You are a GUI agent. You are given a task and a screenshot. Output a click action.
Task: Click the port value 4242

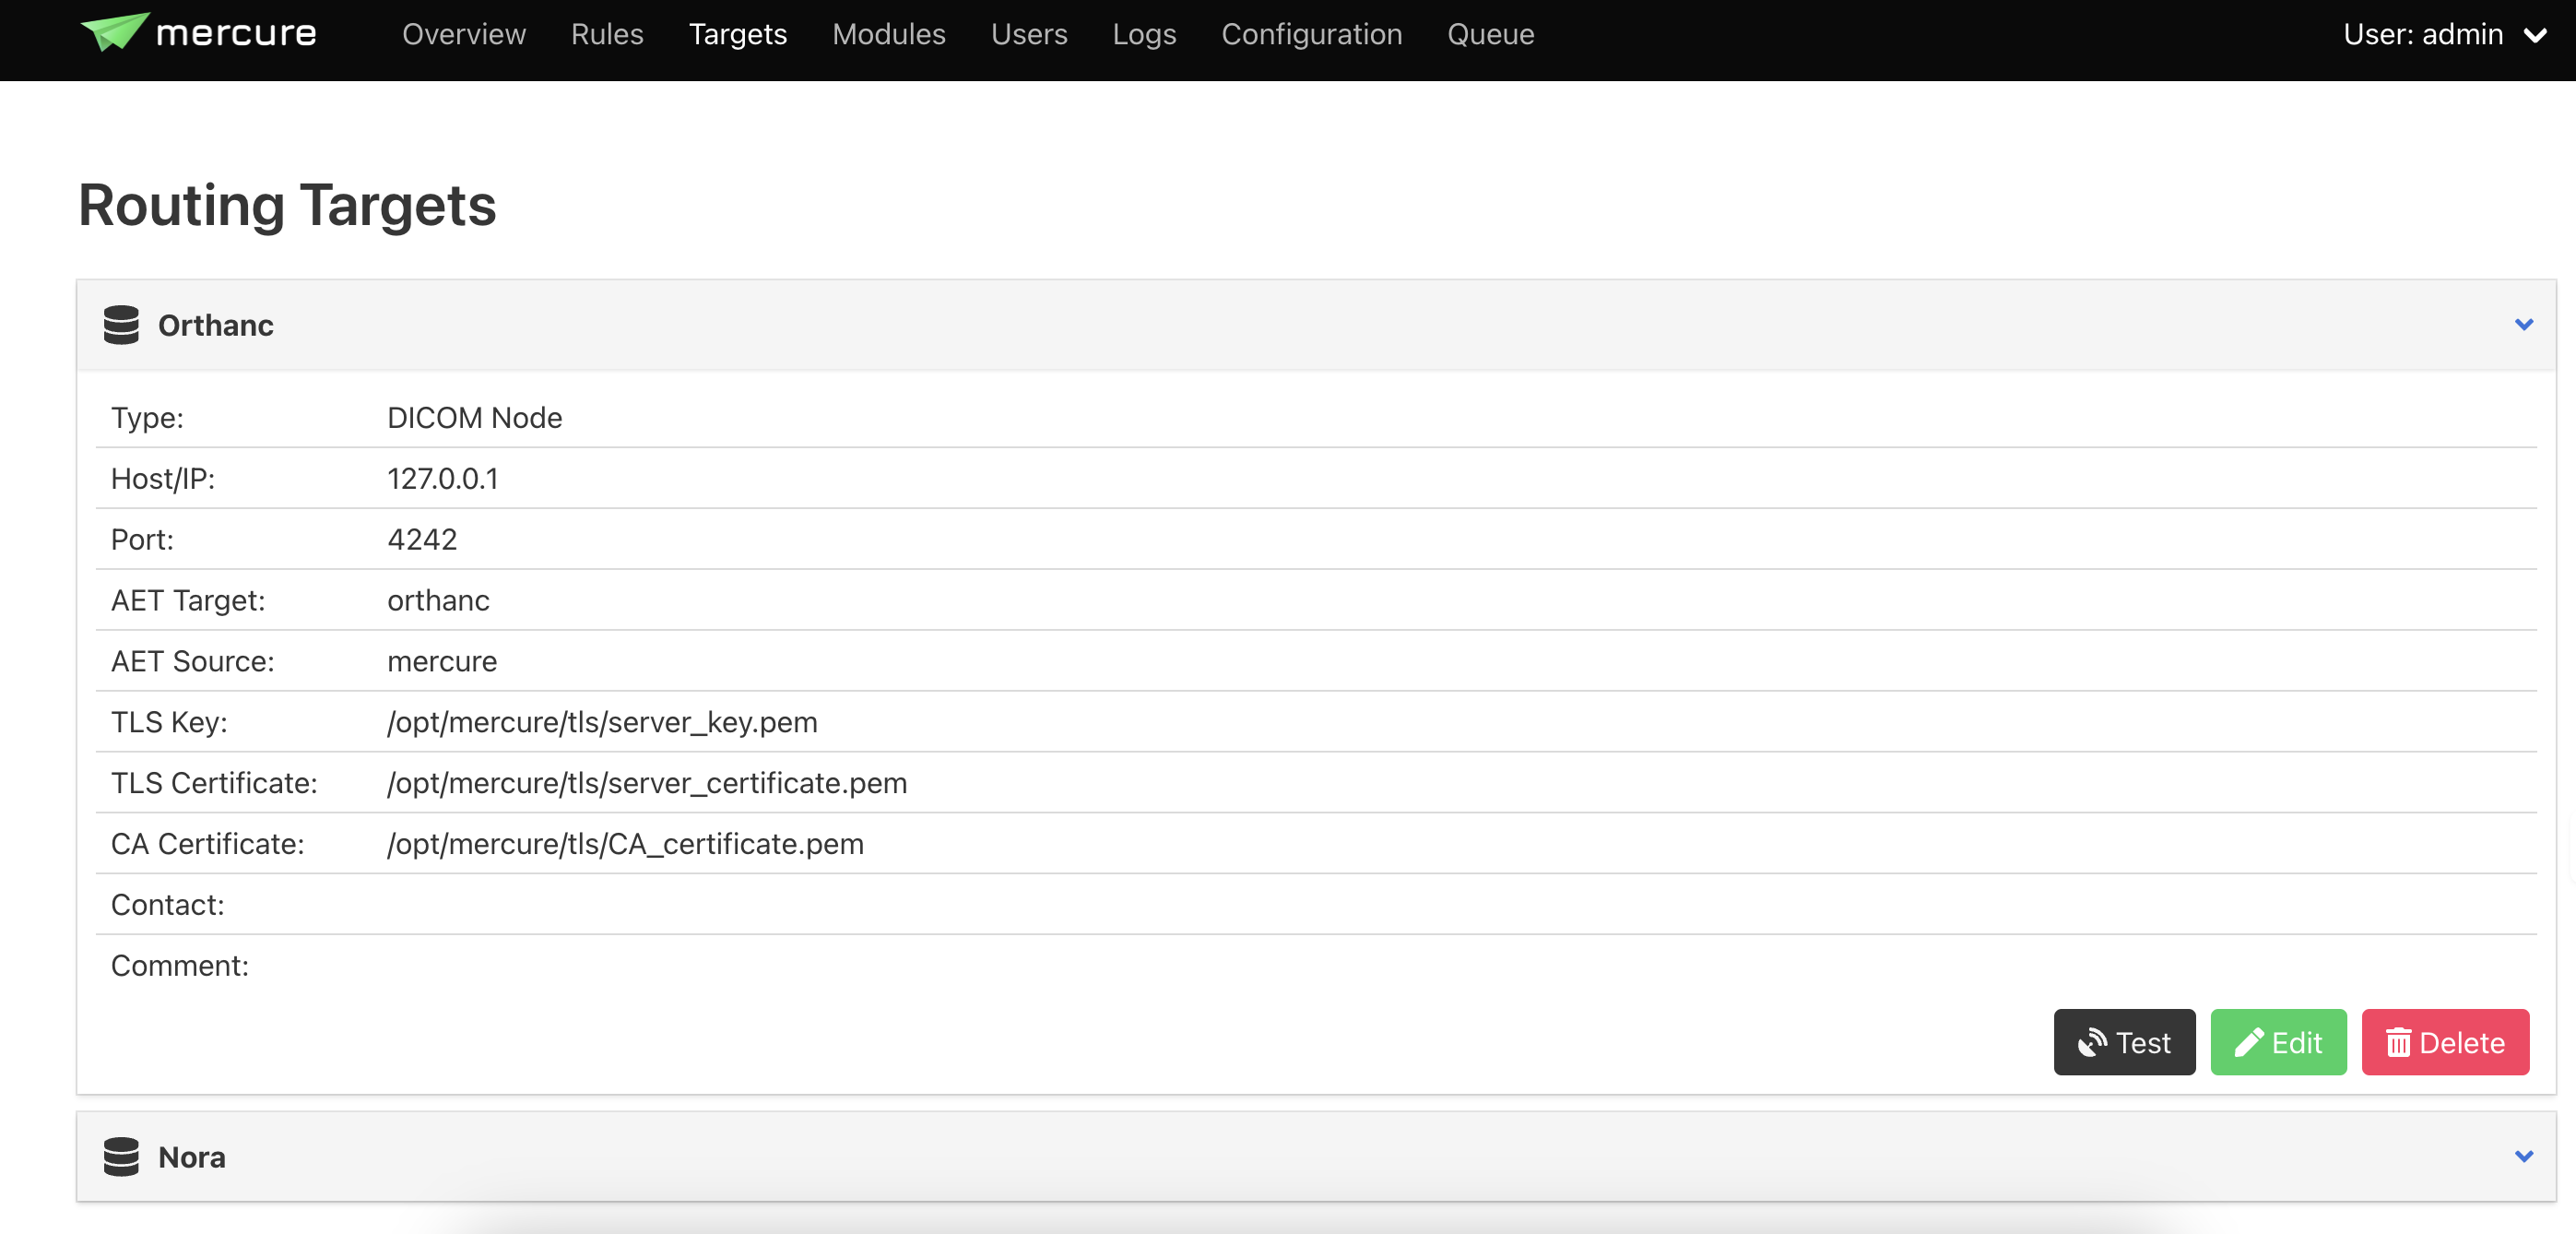click(422, 539)
